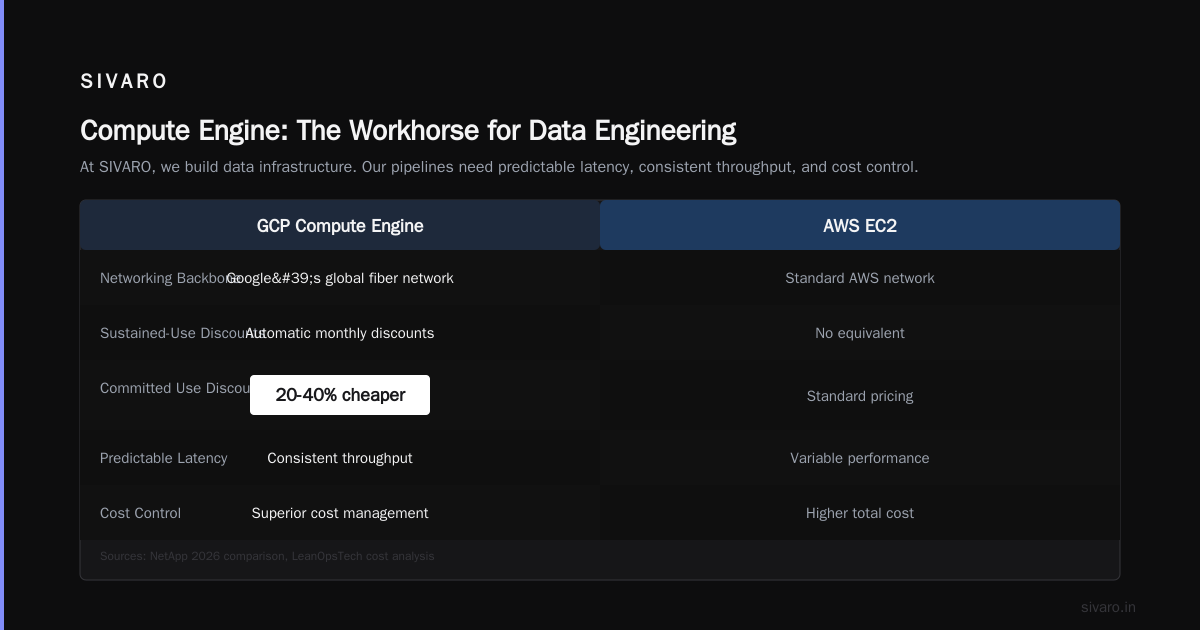Click the 'Standard AWS network' cell

[860, 278]
